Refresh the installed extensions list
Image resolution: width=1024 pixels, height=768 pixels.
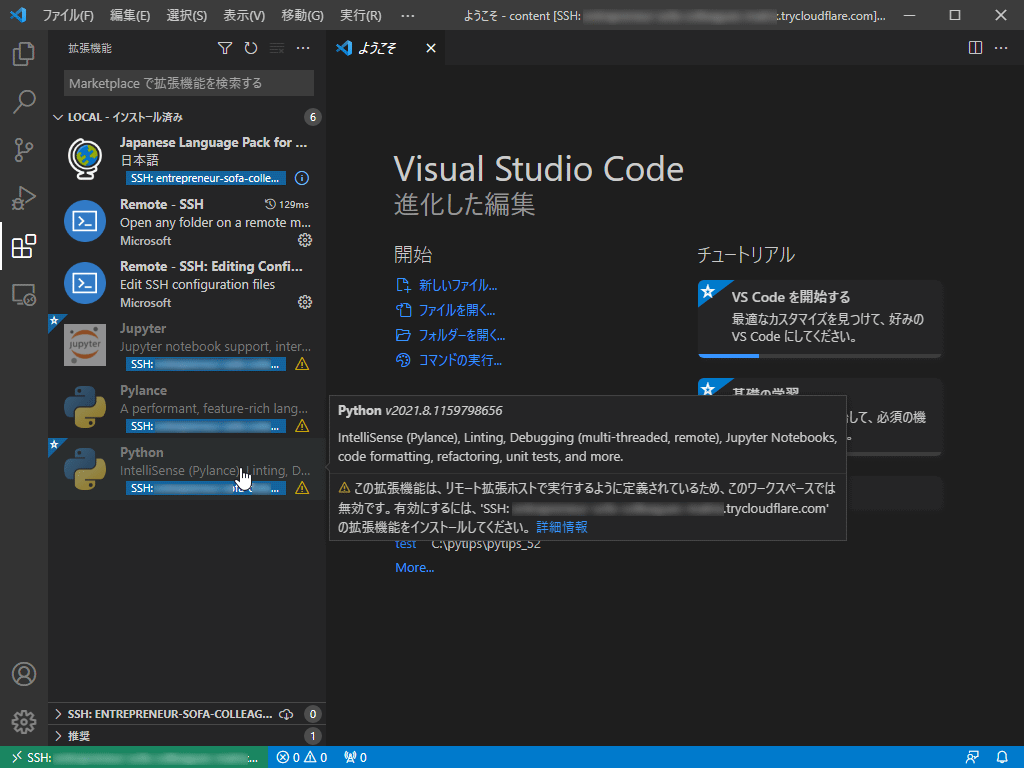(250, 47)
